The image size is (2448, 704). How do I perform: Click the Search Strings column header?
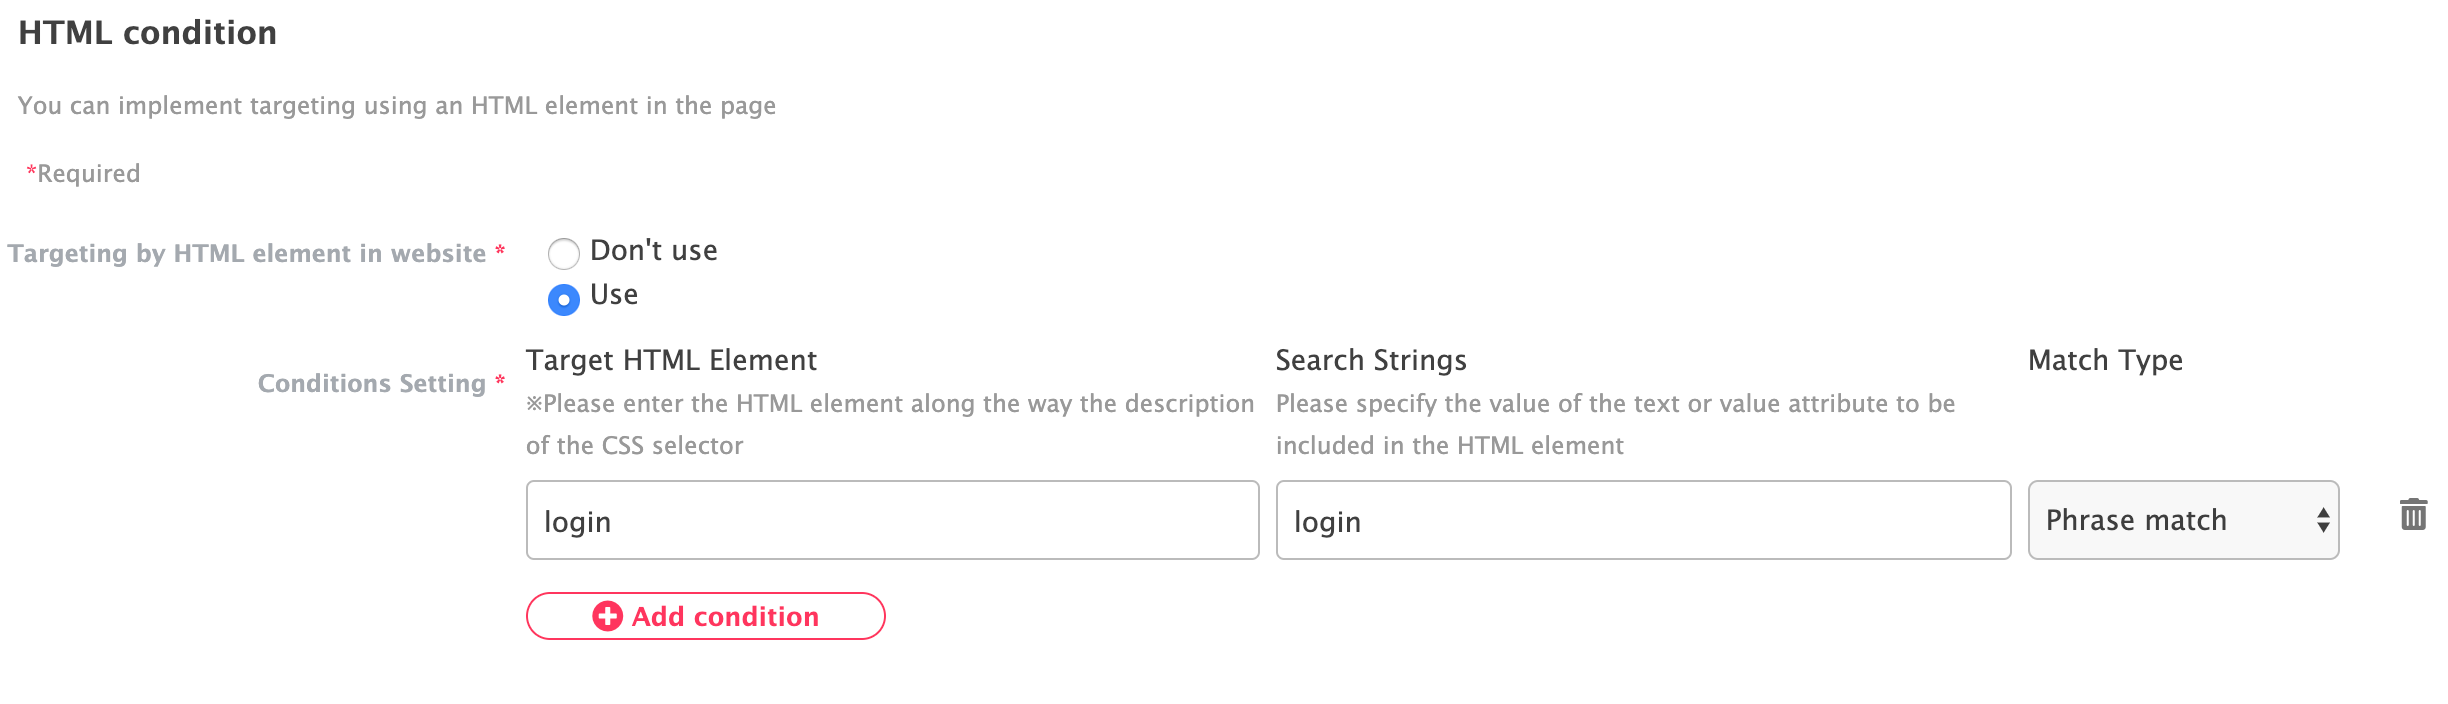(x=1370, y=360)
